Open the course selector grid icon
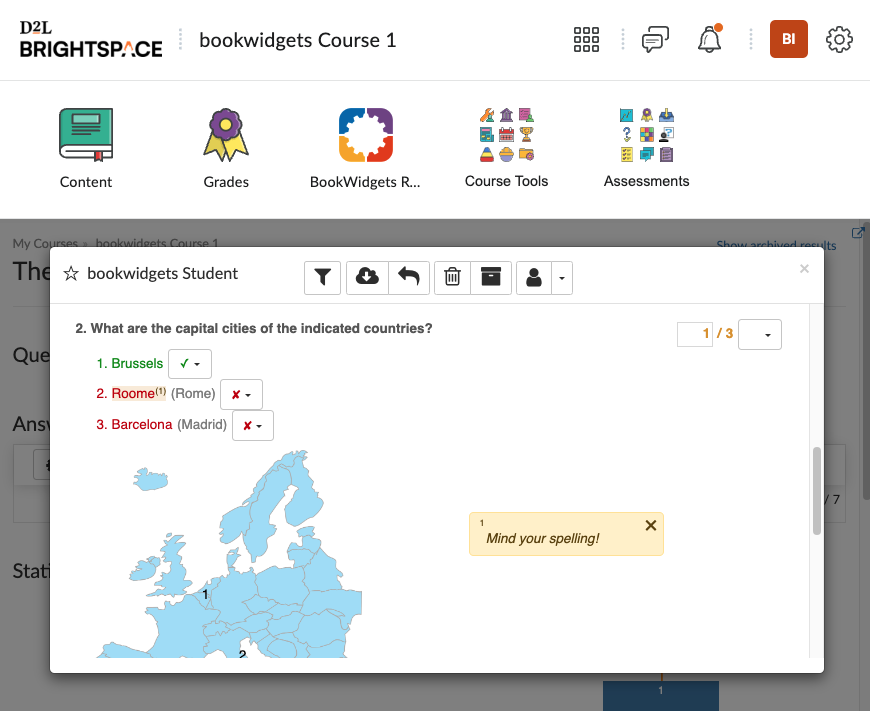 coord(586,40)
